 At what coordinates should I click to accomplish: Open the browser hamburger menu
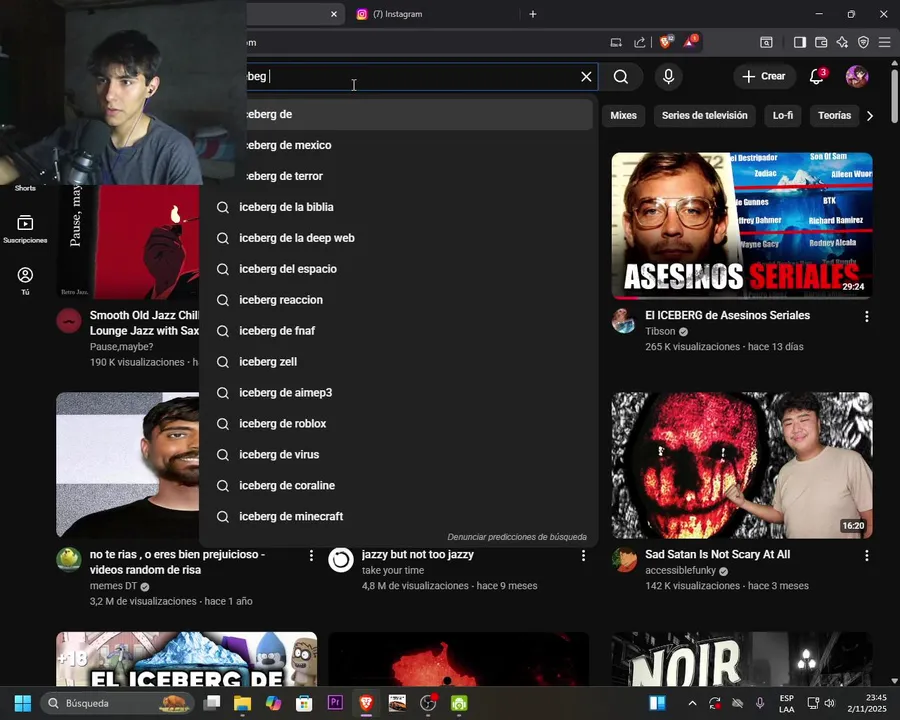tap(885, 42)
